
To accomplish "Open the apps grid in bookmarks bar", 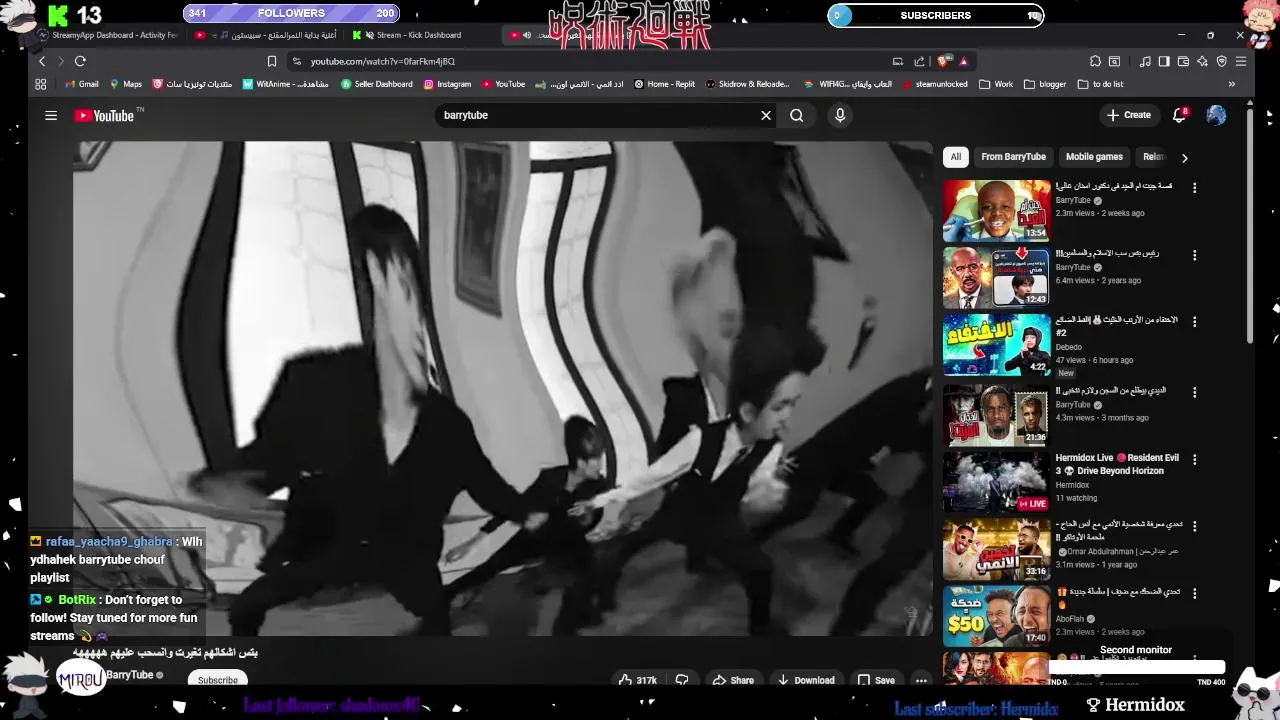I will pyautogui.click(x=41, y=84).
